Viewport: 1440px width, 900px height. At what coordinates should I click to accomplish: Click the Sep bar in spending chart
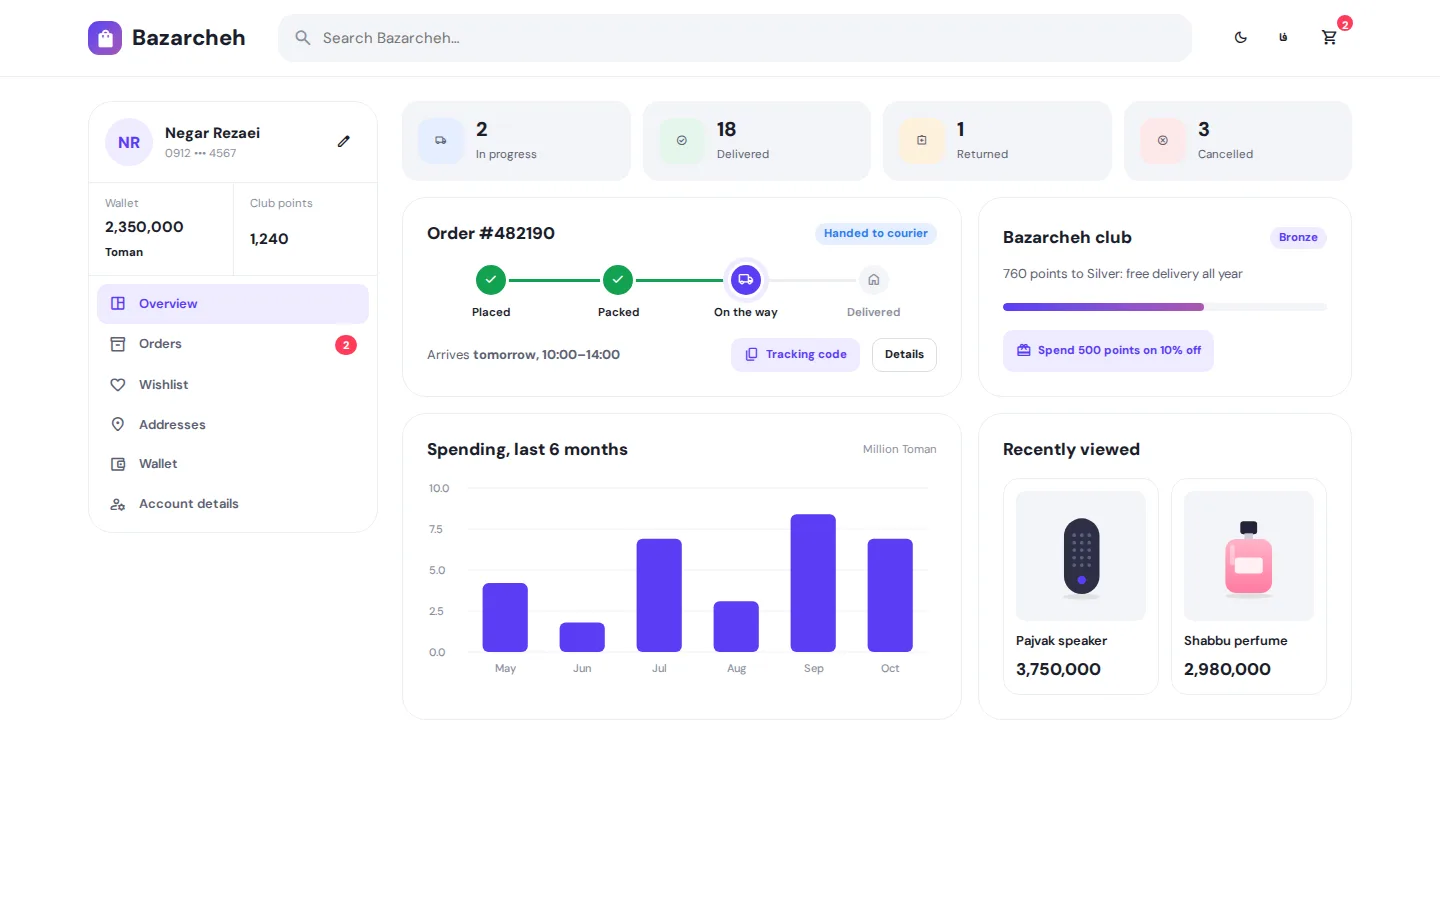point(813,583)
